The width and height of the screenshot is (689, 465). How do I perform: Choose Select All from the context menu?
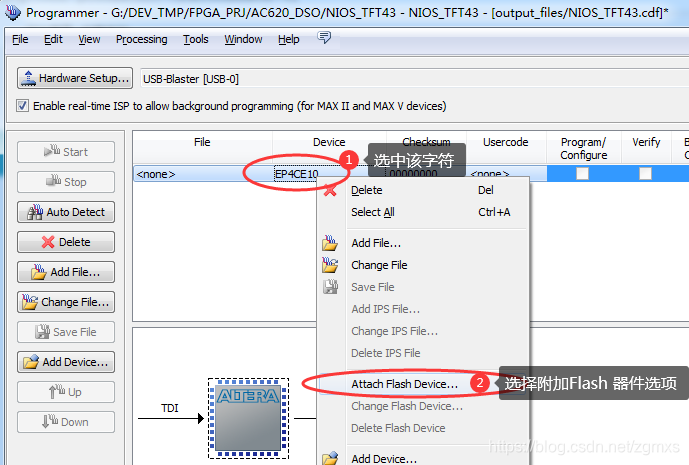click(x=423, y=212)
